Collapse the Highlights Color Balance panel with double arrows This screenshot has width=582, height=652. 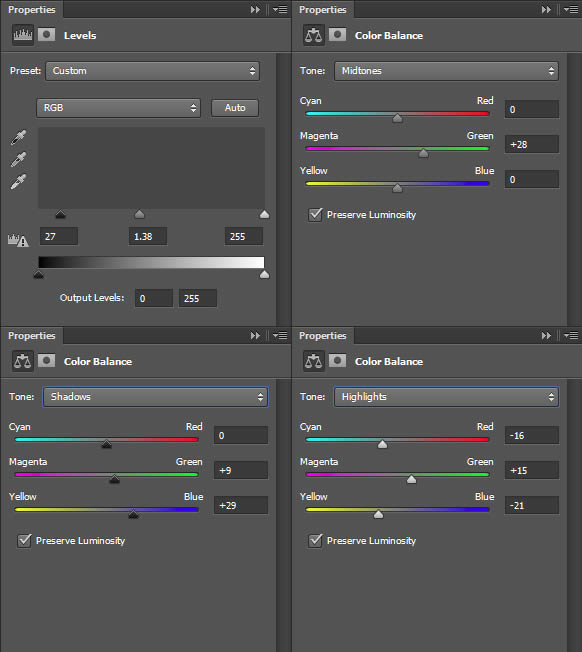[546, 335]
